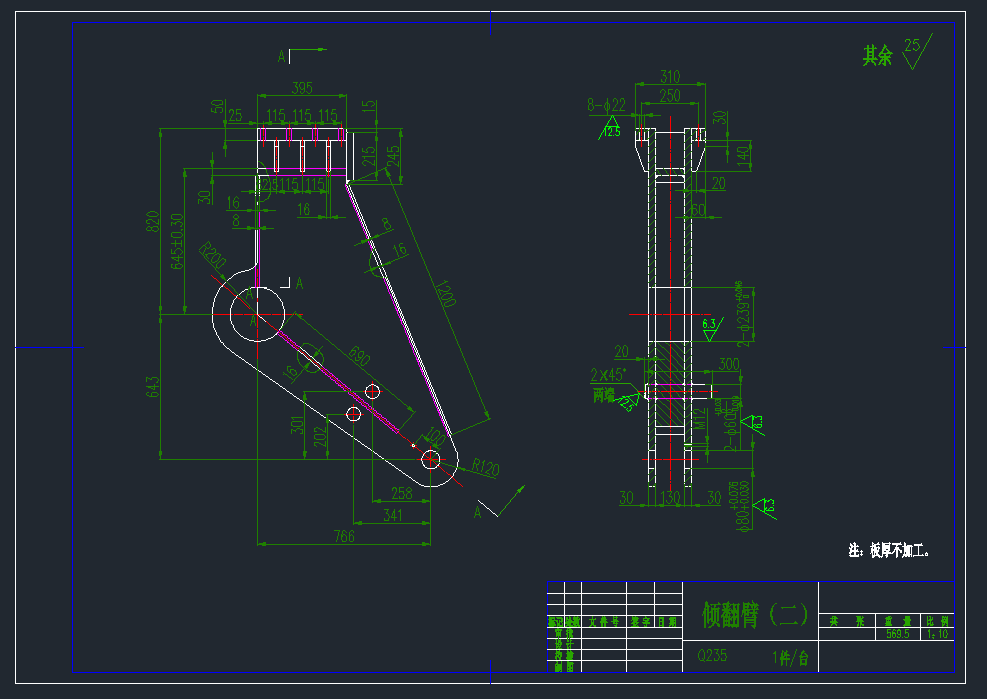Click the 文件号 title block header
Screen dimensions: 987x699
click(604, 622)
